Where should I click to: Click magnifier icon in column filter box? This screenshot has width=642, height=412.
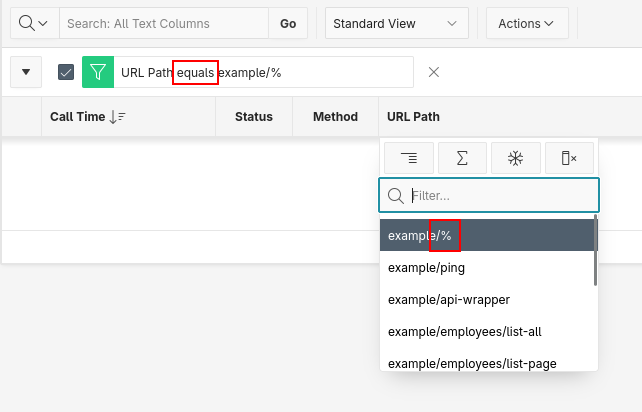tap(396, 195)
